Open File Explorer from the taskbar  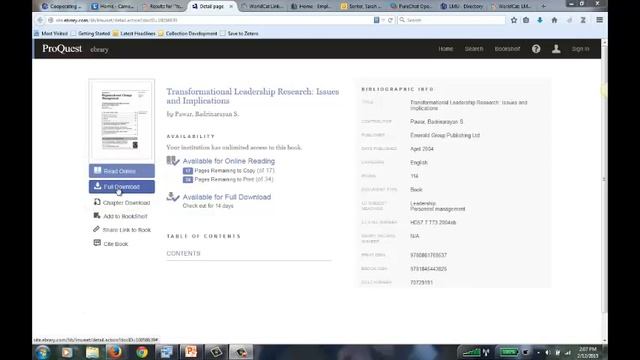[92, 352]
